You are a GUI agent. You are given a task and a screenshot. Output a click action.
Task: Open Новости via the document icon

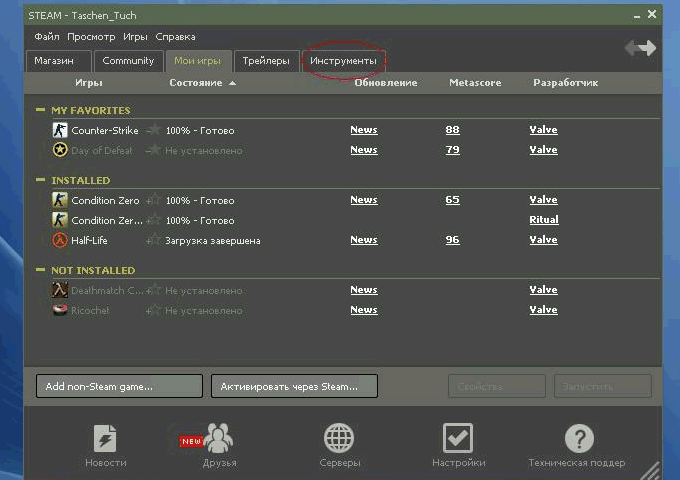point(105,438)
